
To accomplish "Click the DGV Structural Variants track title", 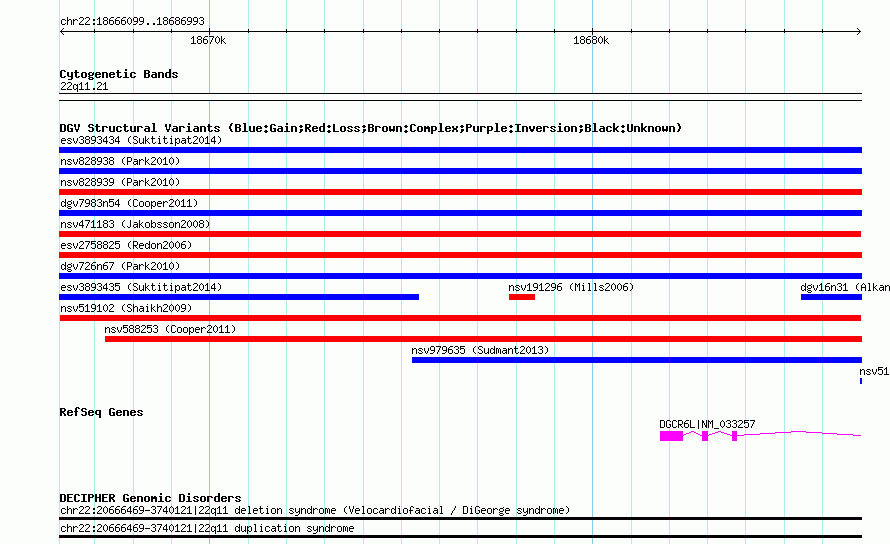I will click(370, 128).
